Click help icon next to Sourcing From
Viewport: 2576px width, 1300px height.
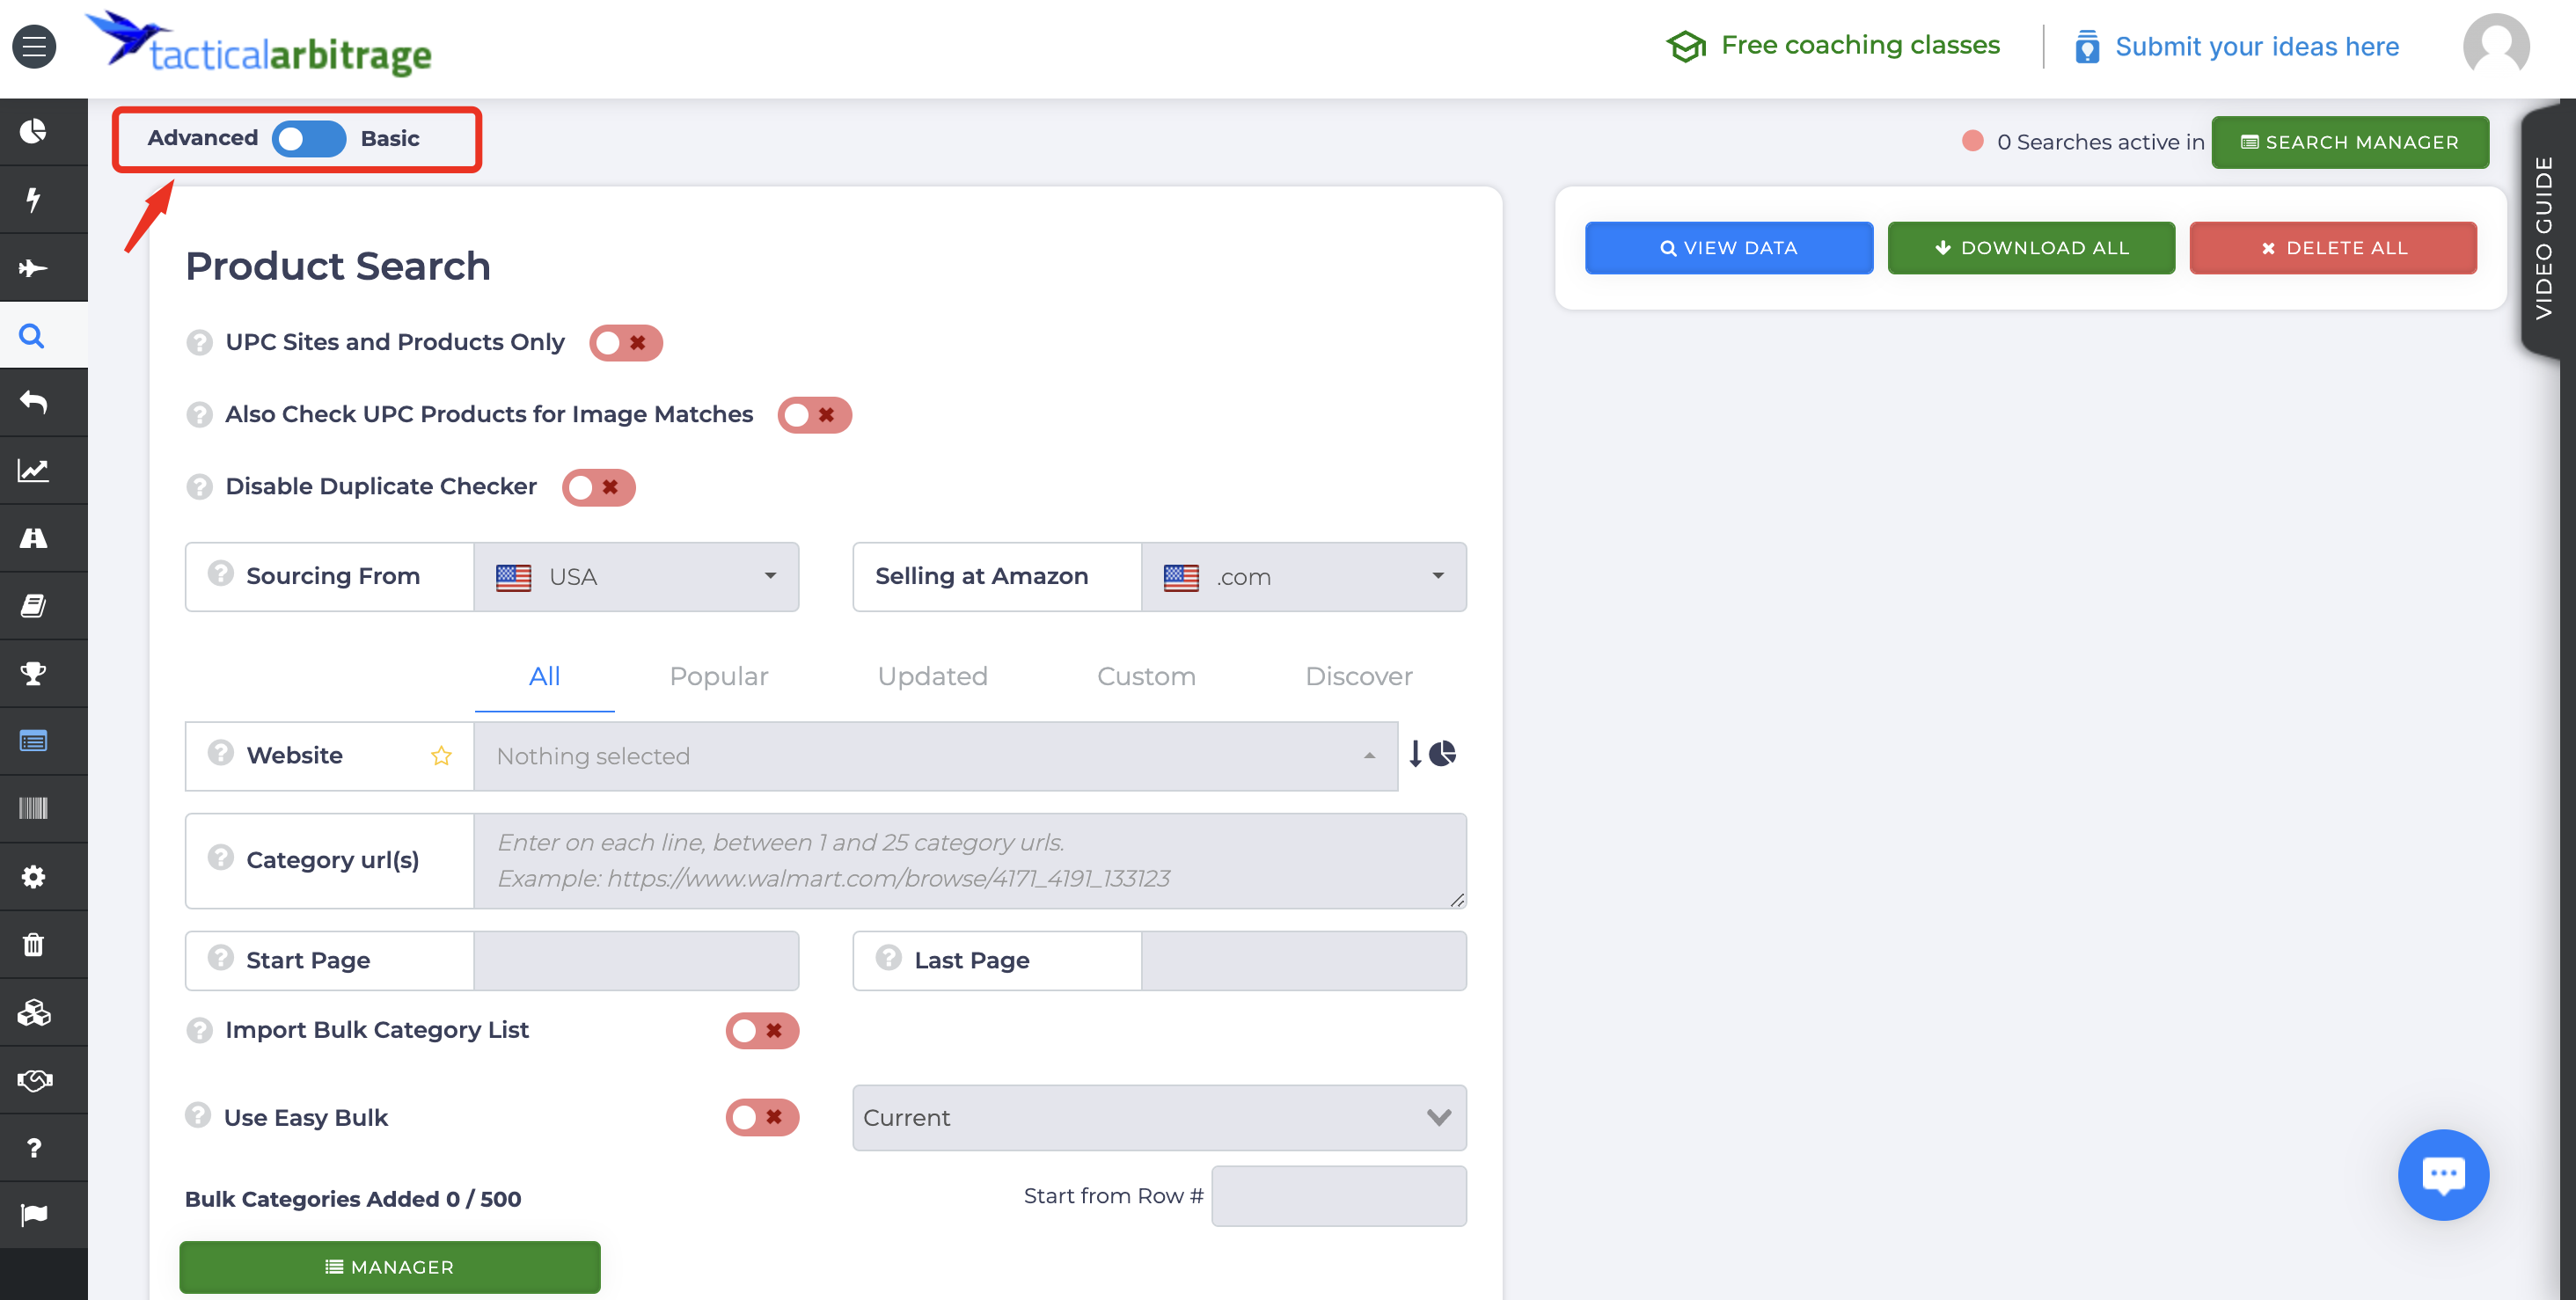click(x=220, y=574)
